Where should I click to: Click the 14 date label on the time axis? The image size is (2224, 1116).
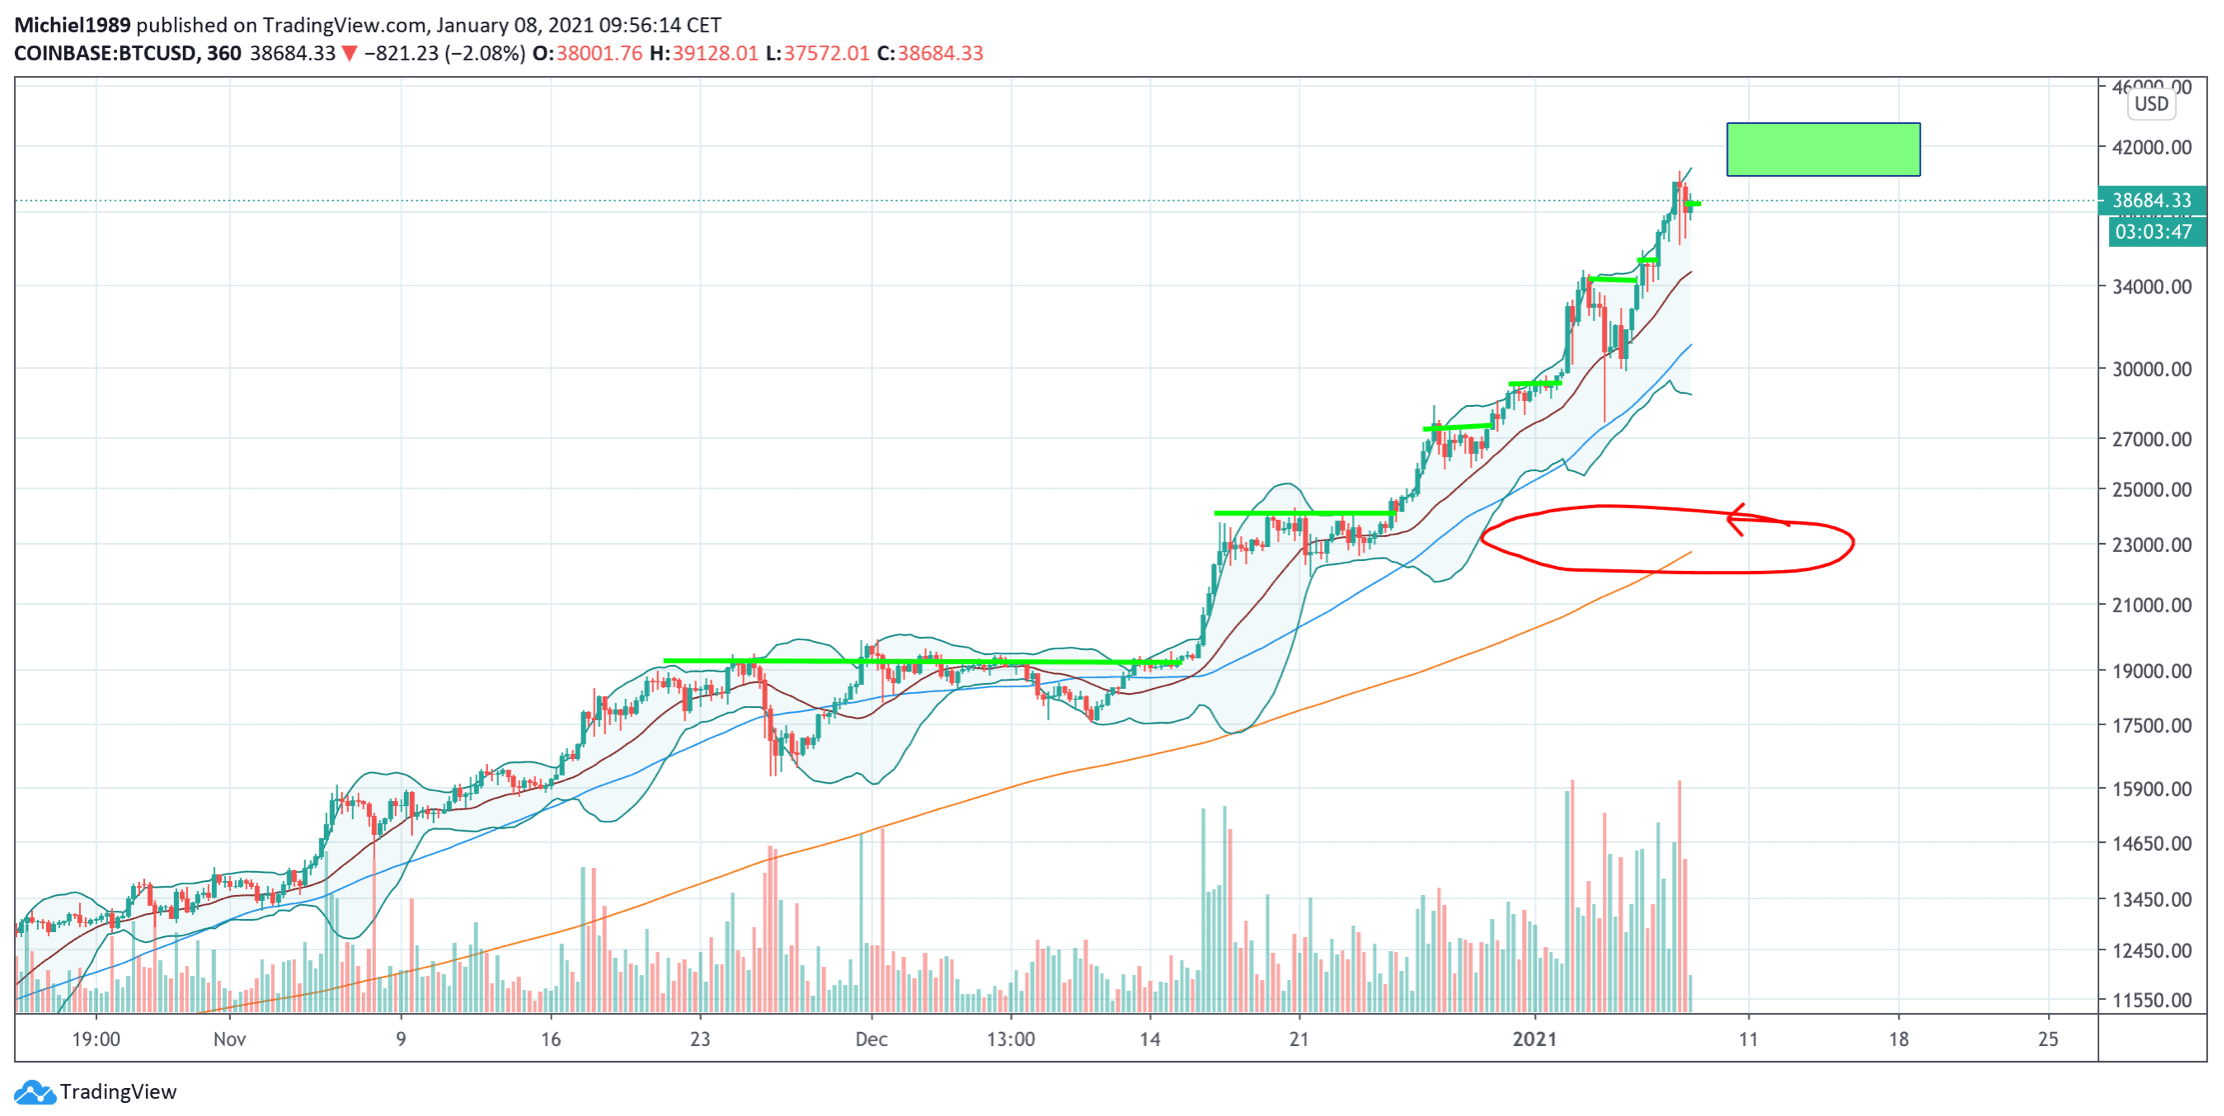pos(1150,1040)
